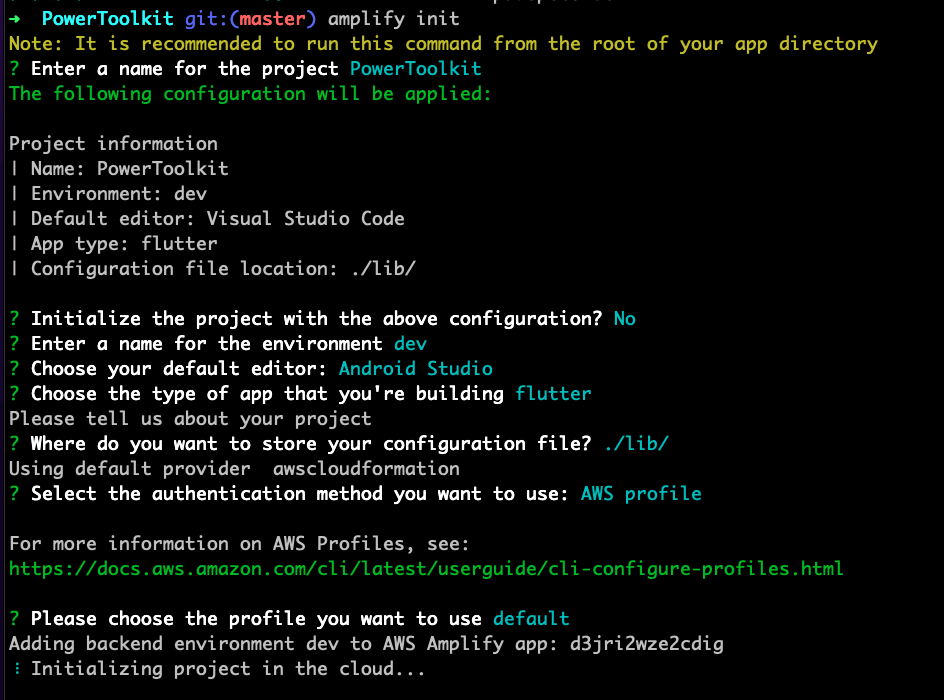Viewport: 944px width, 700px height.
Task: Click the 'Project information' heading line
Action: (x=113, y=143)
